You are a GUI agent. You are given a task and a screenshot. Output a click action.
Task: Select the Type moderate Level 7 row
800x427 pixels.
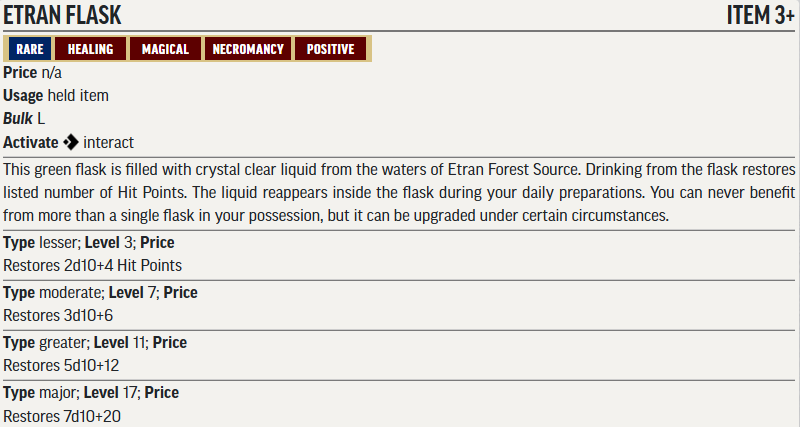[x=100, y=293]
